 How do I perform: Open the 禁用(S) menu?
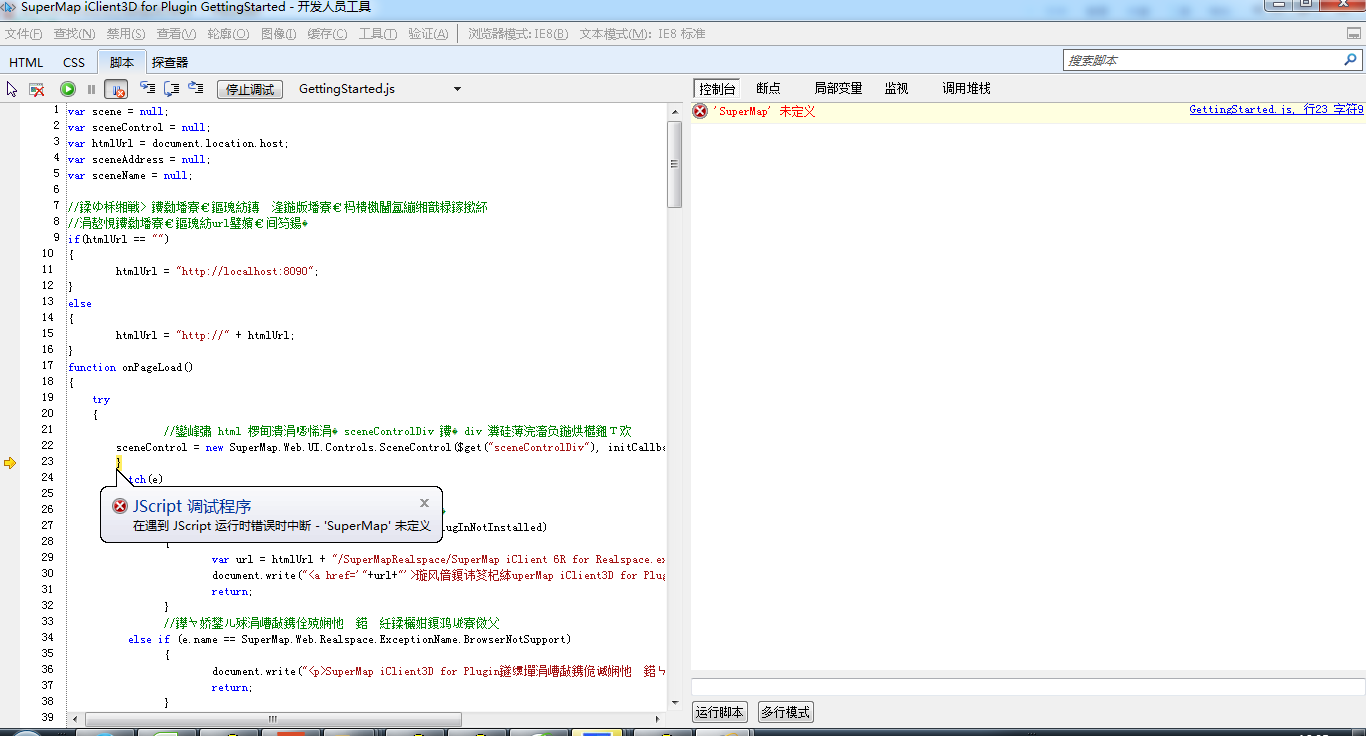point(126,34)
